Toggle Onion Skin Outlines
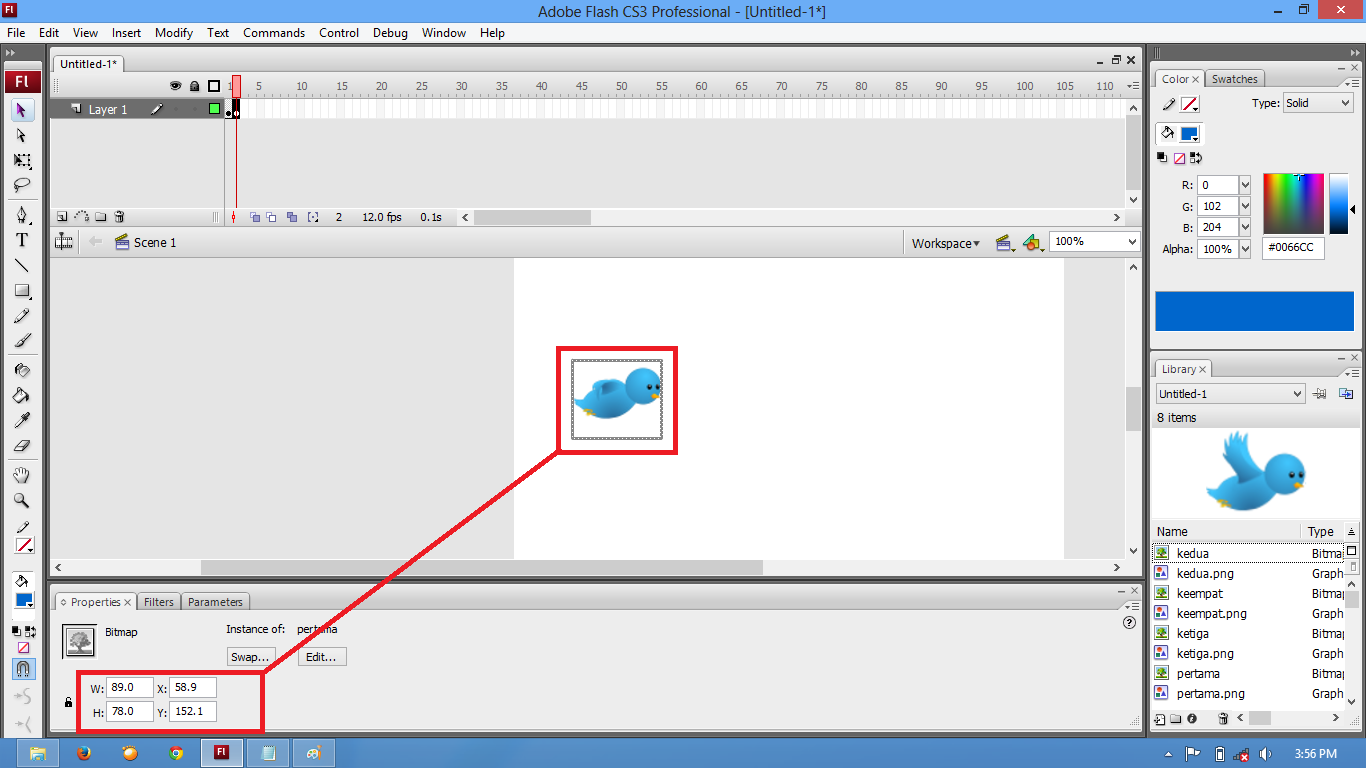The image size is (1366, 768). [x=272, y=217]
